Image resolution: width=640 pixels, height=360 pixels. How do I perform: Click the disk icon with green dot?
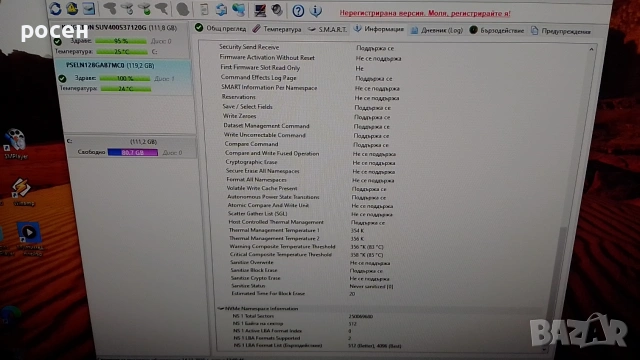(144, 9)
